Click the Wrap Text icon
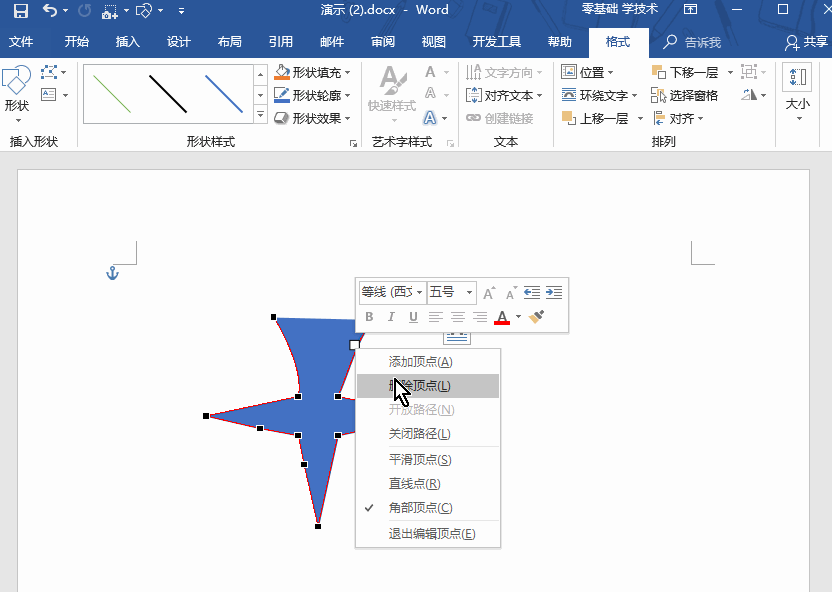 click(569, 95)
